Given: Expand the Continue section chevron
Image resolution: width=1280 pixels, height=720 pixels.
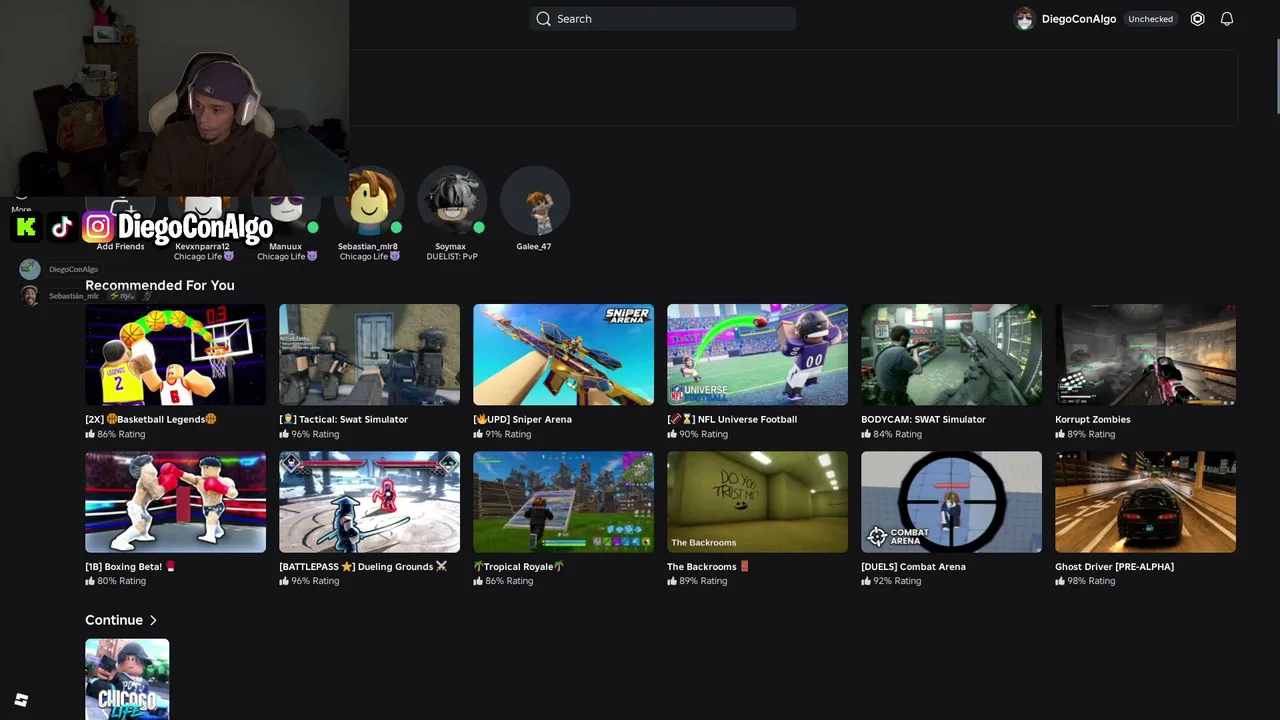Looking at the screenshot, I should (153, 620).
